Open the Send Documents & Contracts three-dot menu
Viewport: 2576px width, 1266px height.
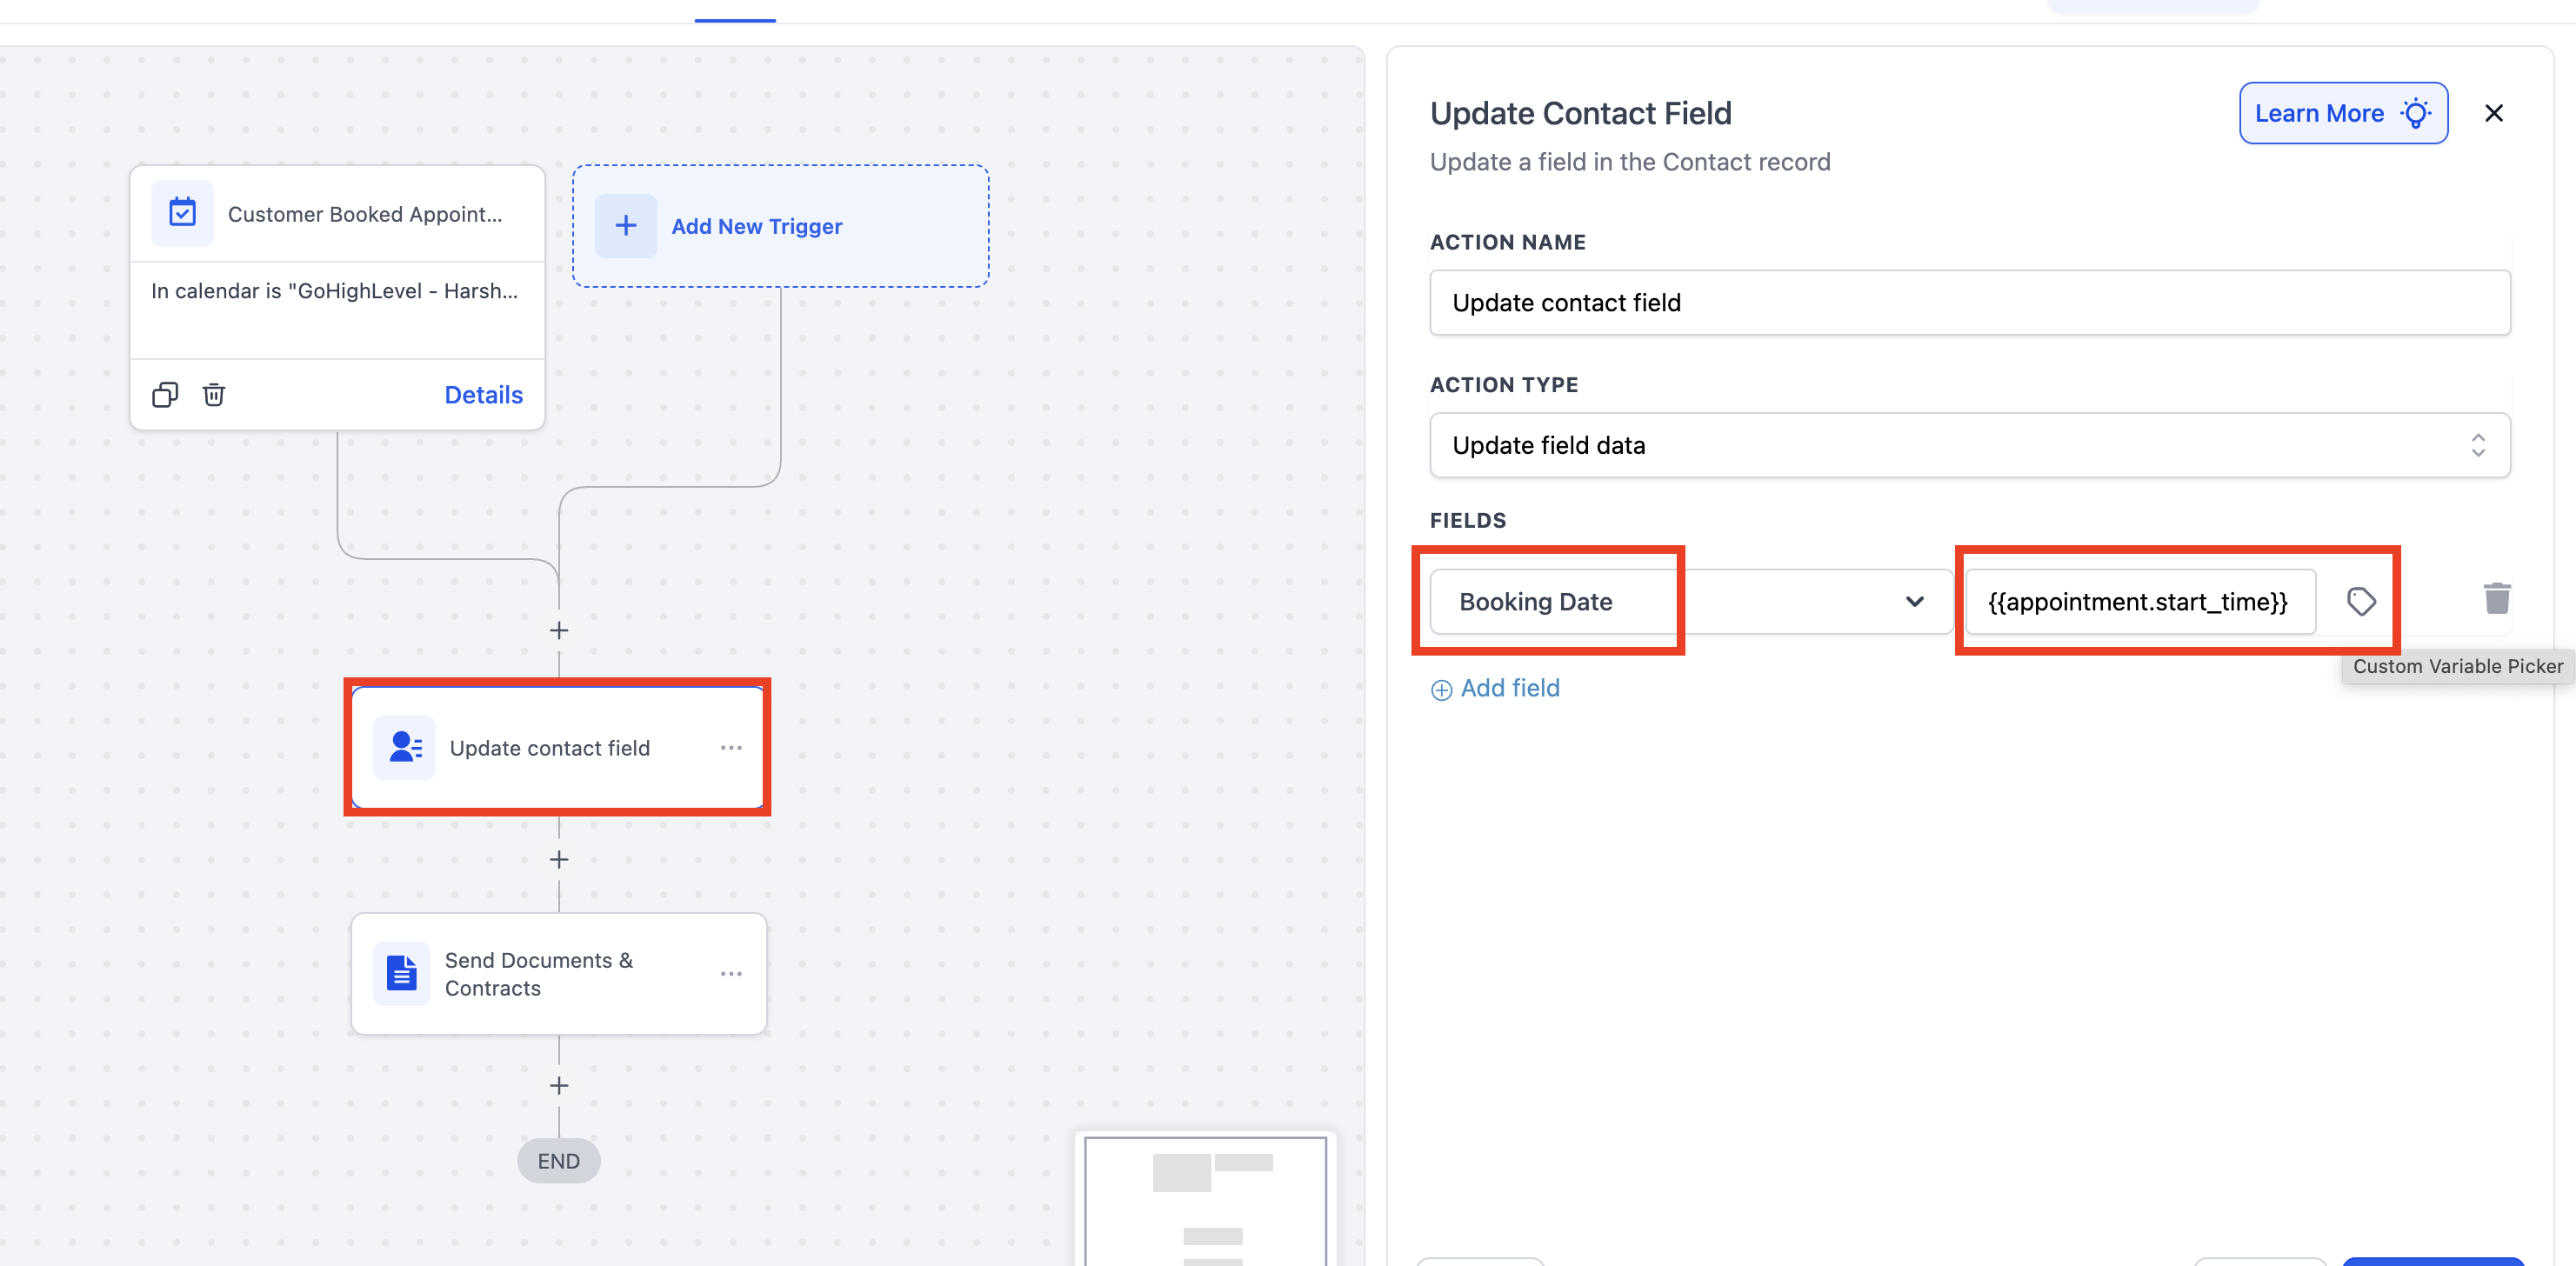click(731, 973)
